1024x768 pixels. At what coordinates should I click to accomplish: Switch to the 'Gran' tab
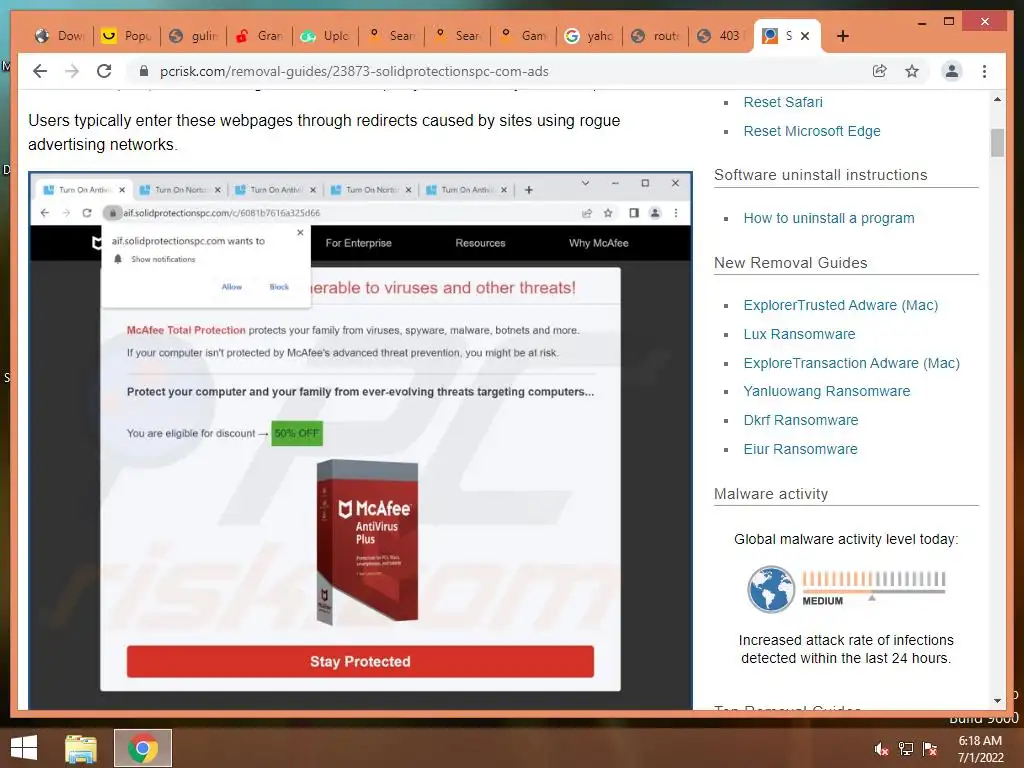(x=259, y=36)
